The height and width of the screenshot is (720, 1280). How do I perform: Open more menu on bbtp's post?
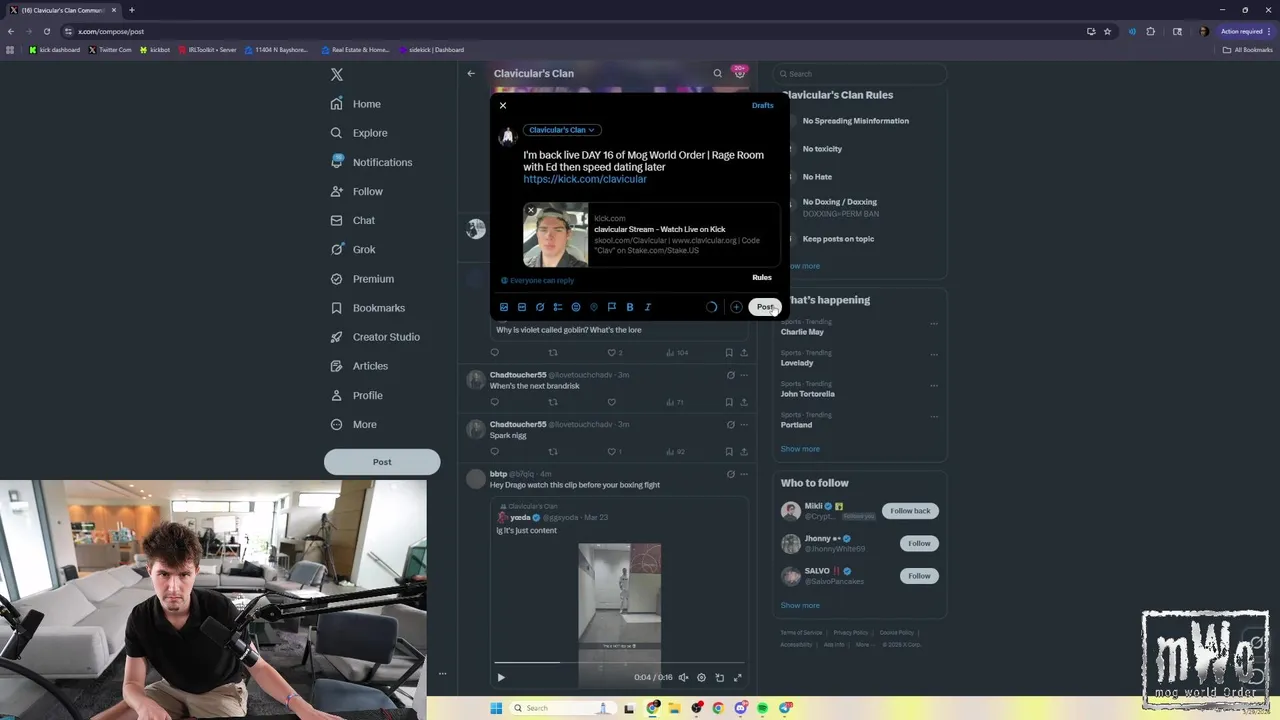[743, 474]
